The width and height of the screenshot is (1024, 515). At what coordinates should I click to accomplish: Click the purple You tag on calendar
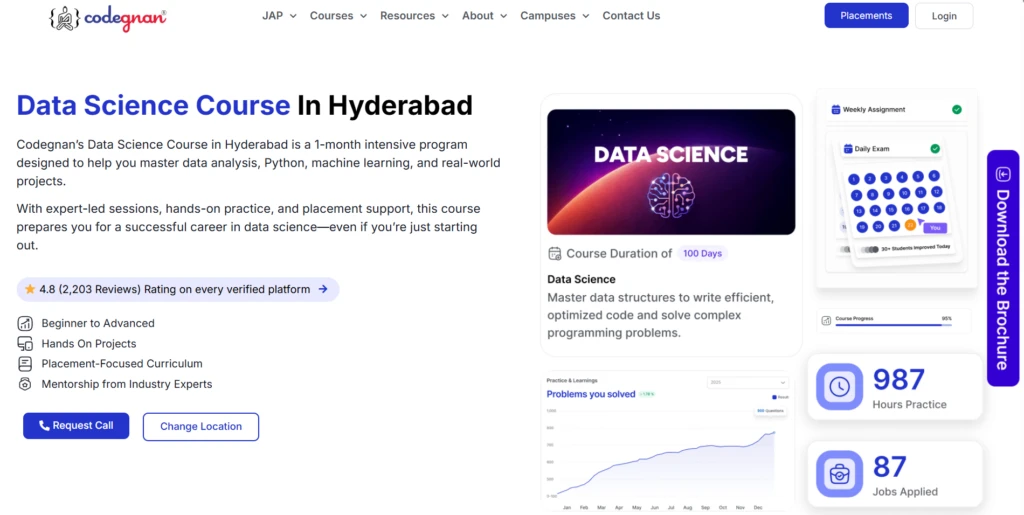point(935,228)
